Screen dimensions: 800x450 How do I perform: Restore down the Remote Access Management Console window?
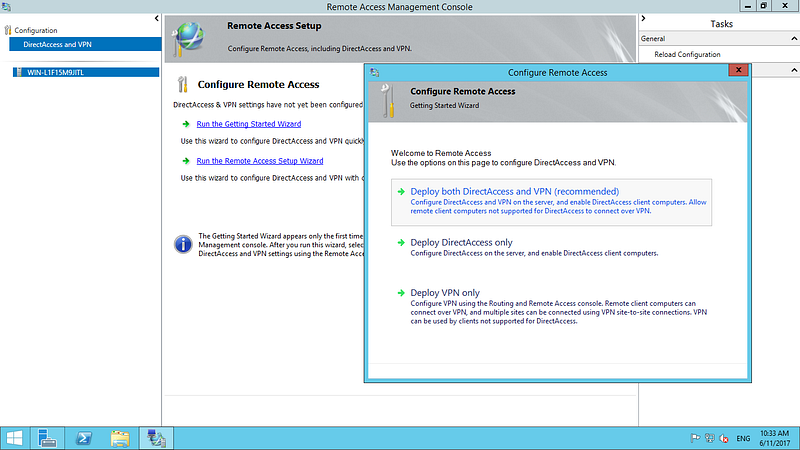tap(764, 6)
